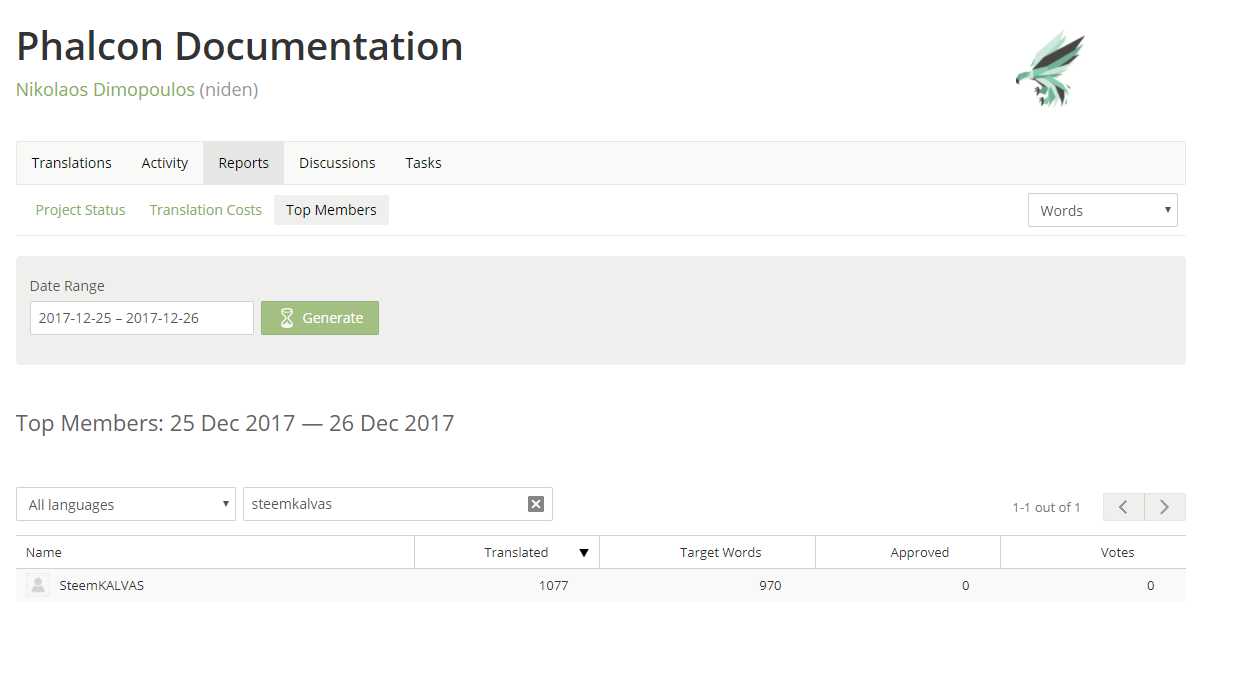Open Nikolaos Dimopoulos profile link
The image size is (1257, 691).
click(105, 90)
